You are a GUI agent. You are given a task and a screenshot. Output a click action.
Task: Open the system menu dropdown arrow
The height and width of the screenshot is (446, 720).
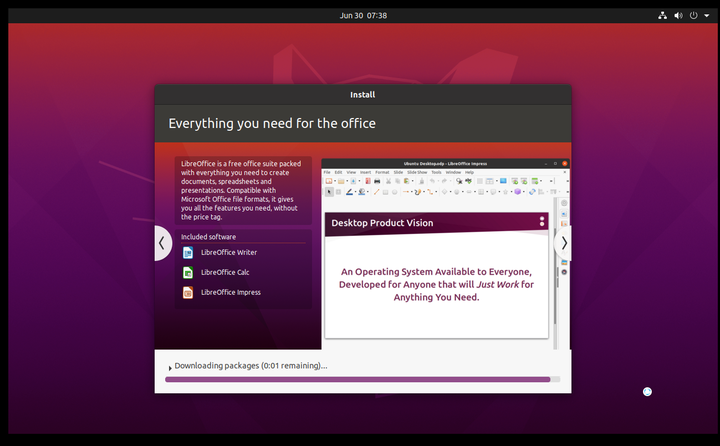click(x=707, y=16)
